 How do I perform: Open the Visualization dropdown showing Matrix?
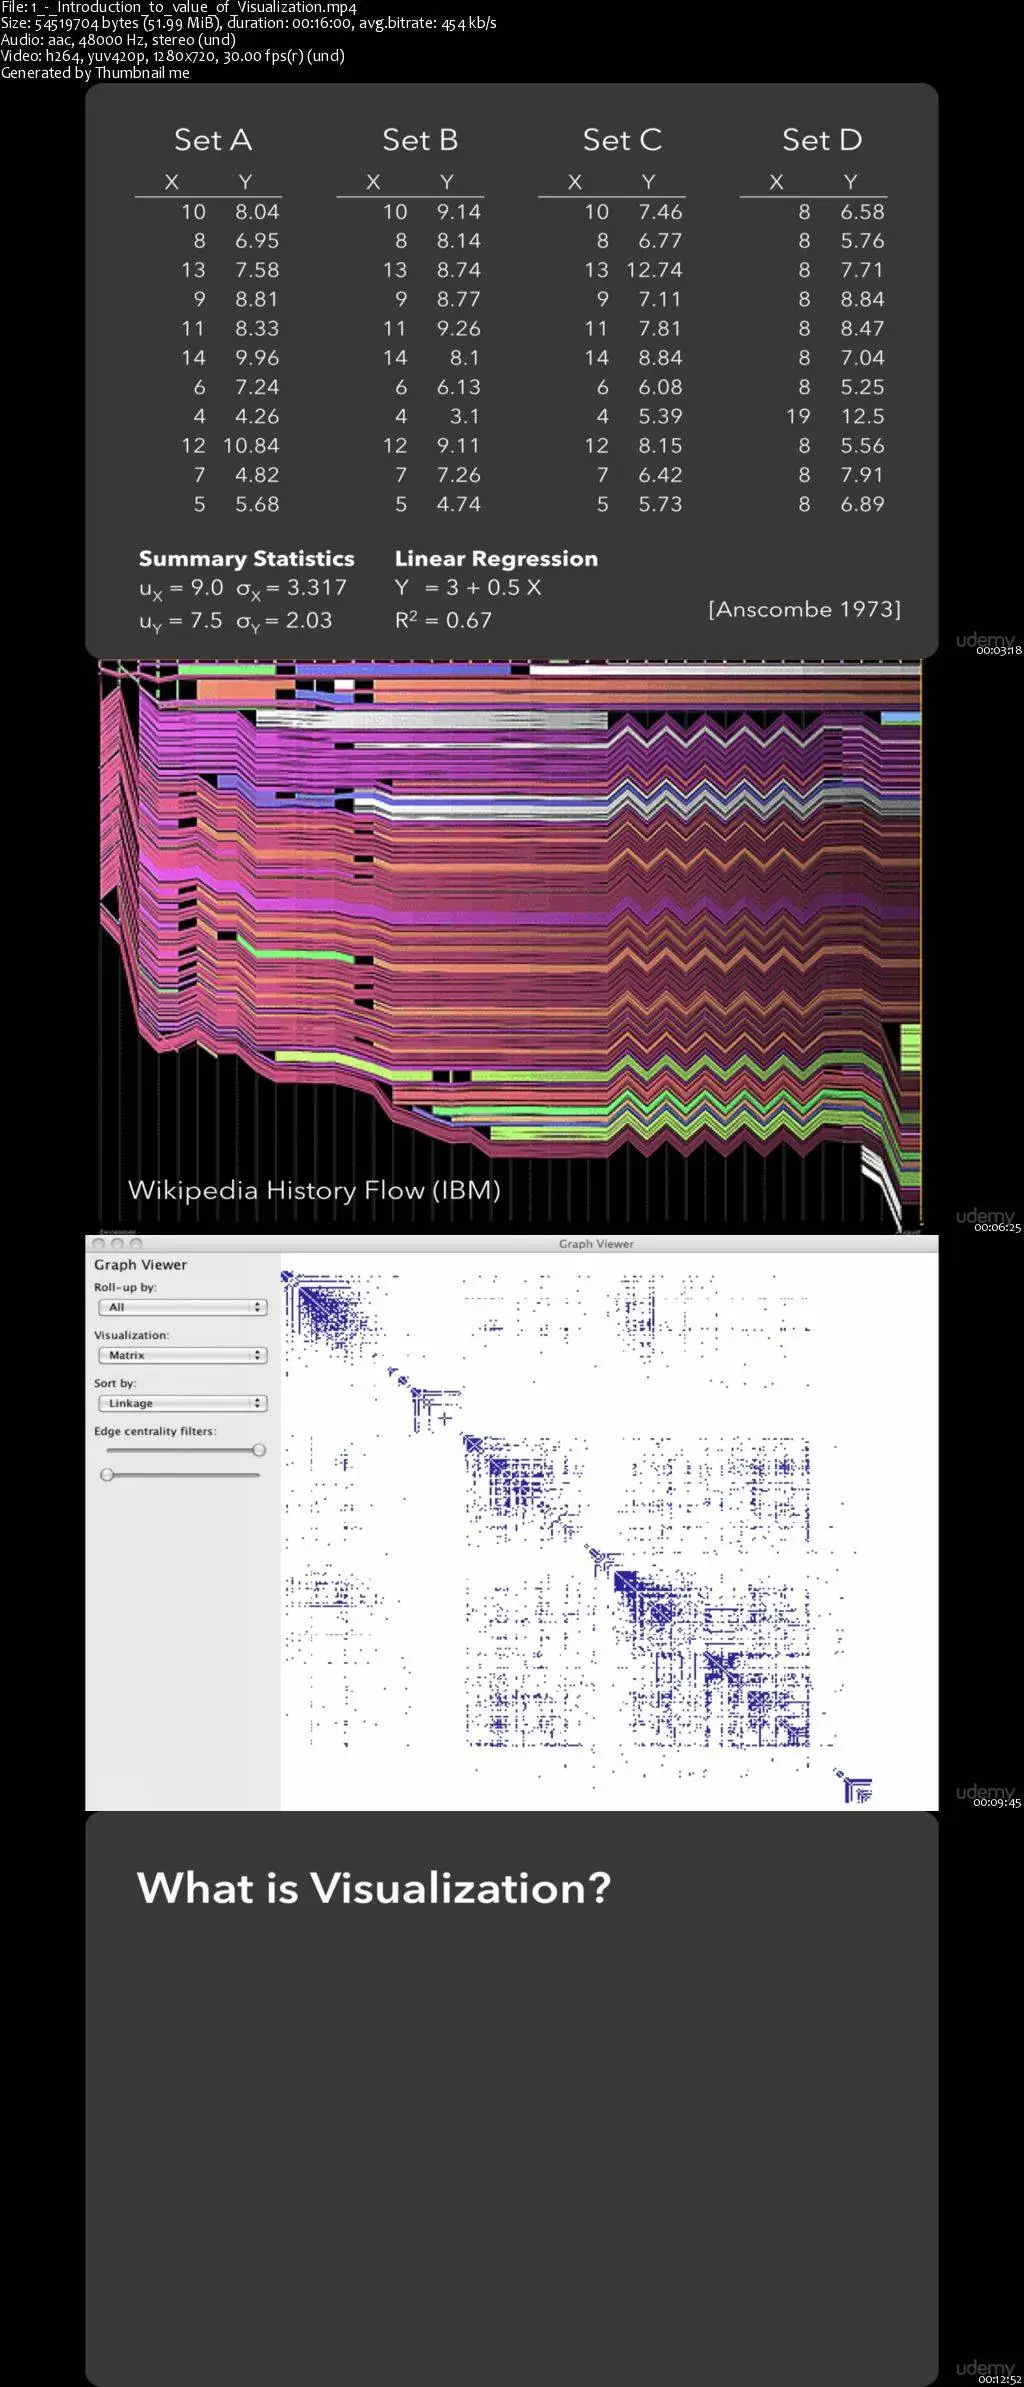click(182, 1355)
